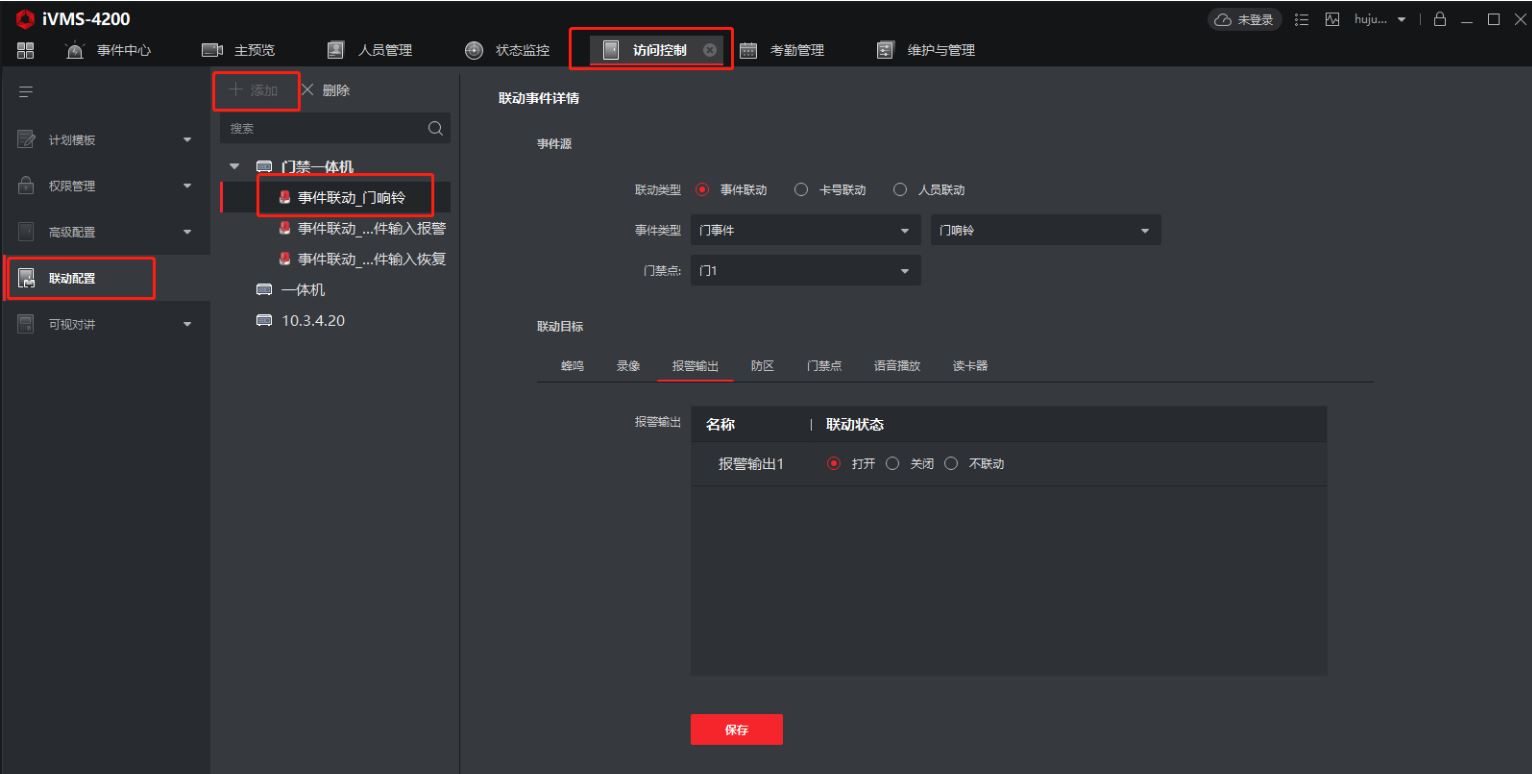Click the 名称 column header
Screen dimensions: 1532x774
tap(721, 425)
